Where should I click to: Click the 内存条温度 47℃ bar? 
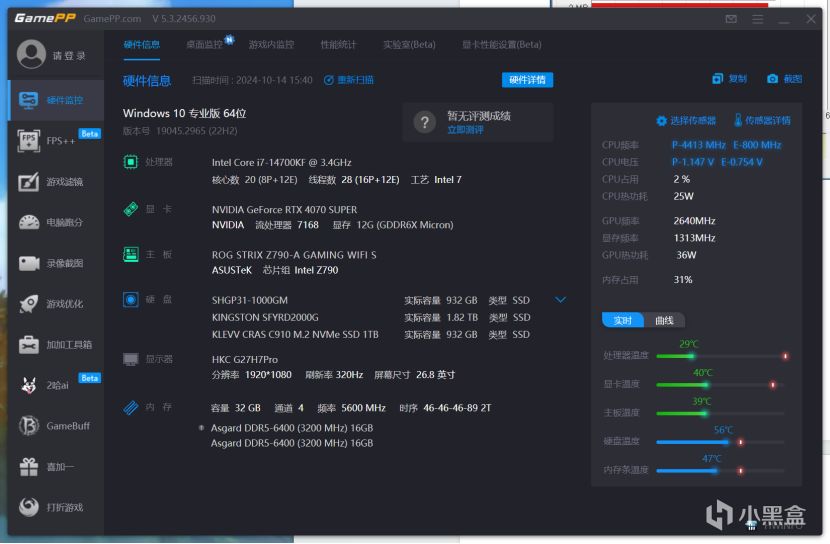click(722, 470)
